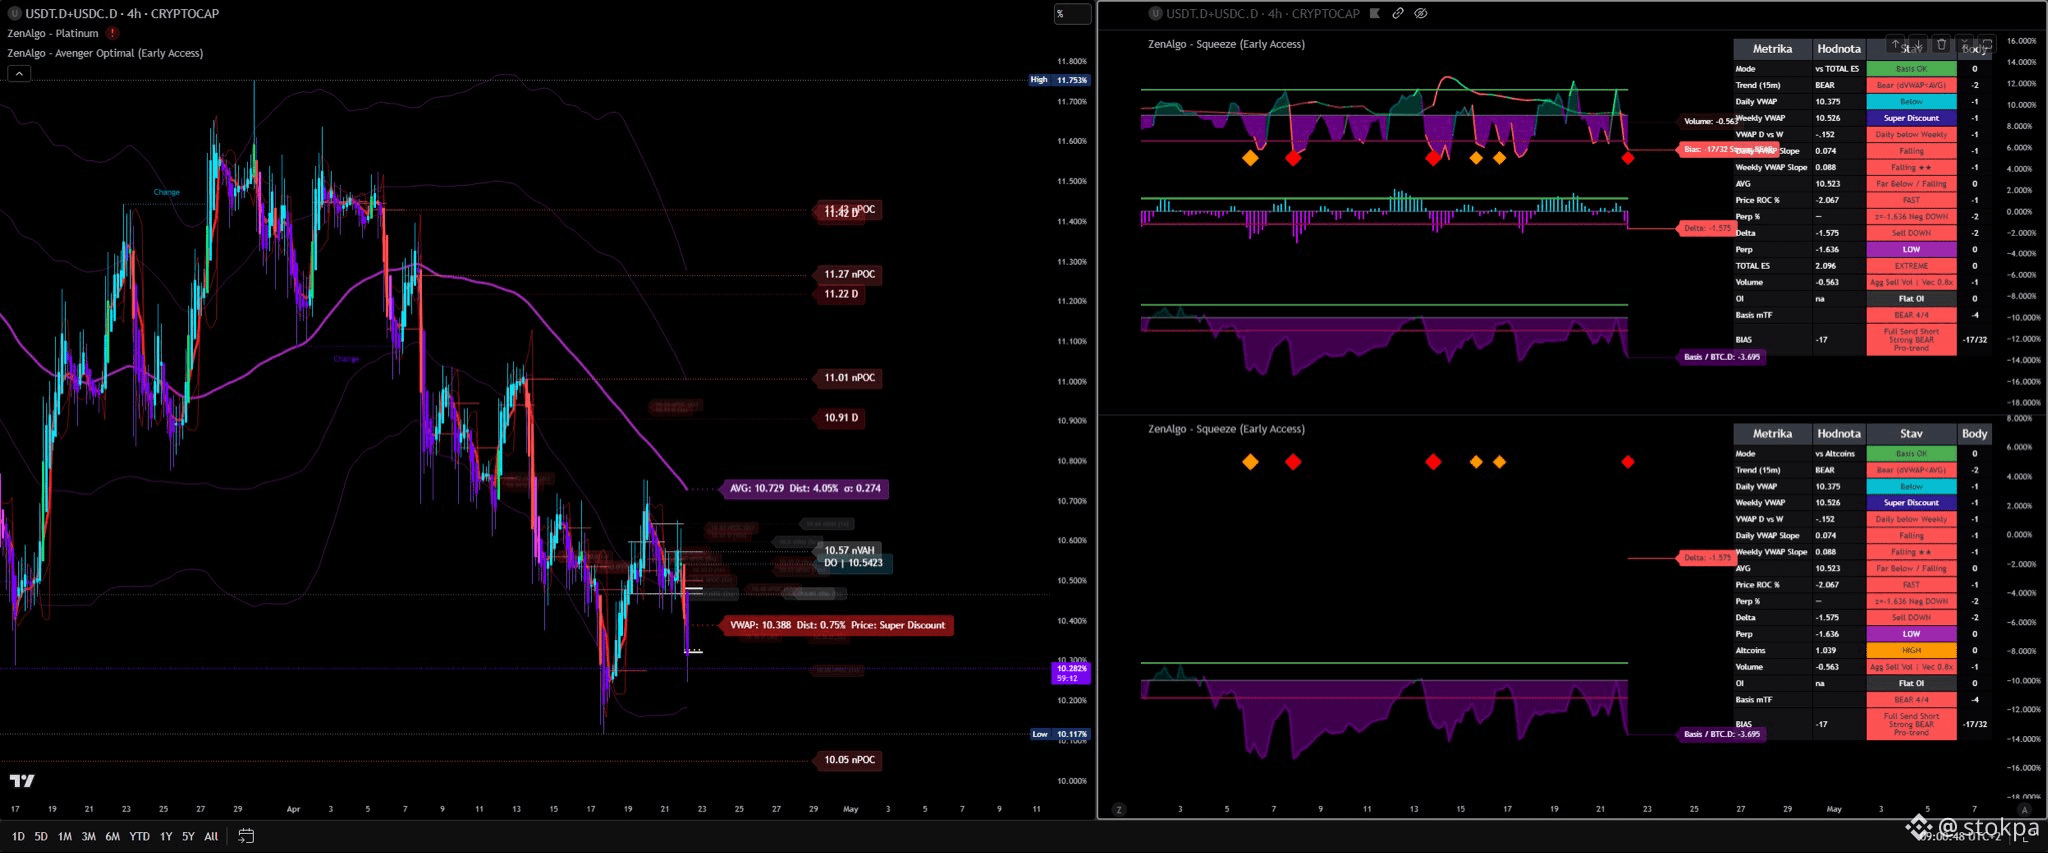Click the 11.22 D level label
Image resolution: width=2048 pixels, height=853 pixels.
841,294
